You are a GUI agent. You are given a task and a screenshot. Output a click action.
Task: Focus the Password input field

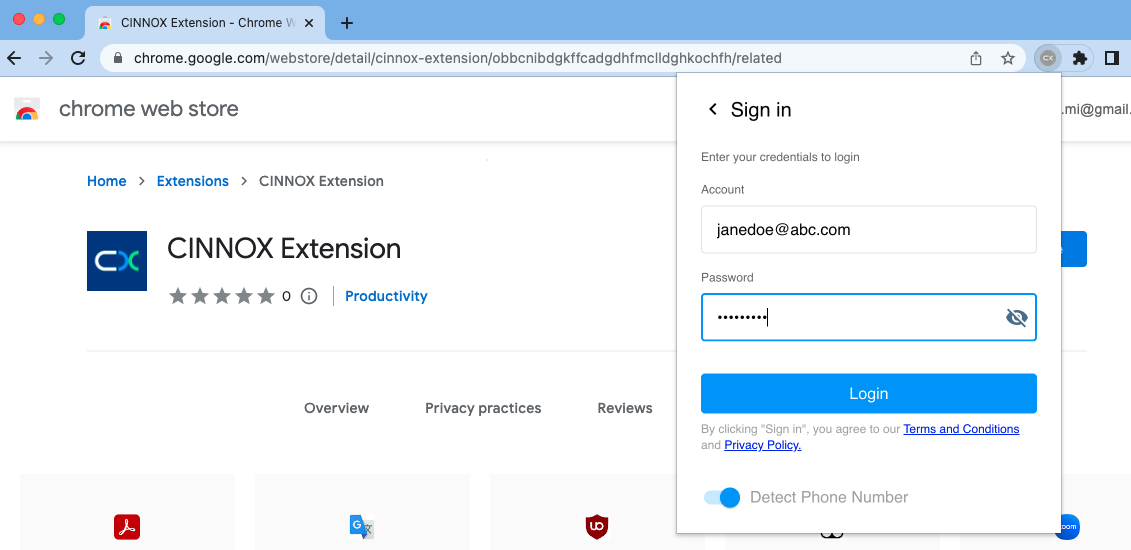pyautogui.click(x=868, y=317)
